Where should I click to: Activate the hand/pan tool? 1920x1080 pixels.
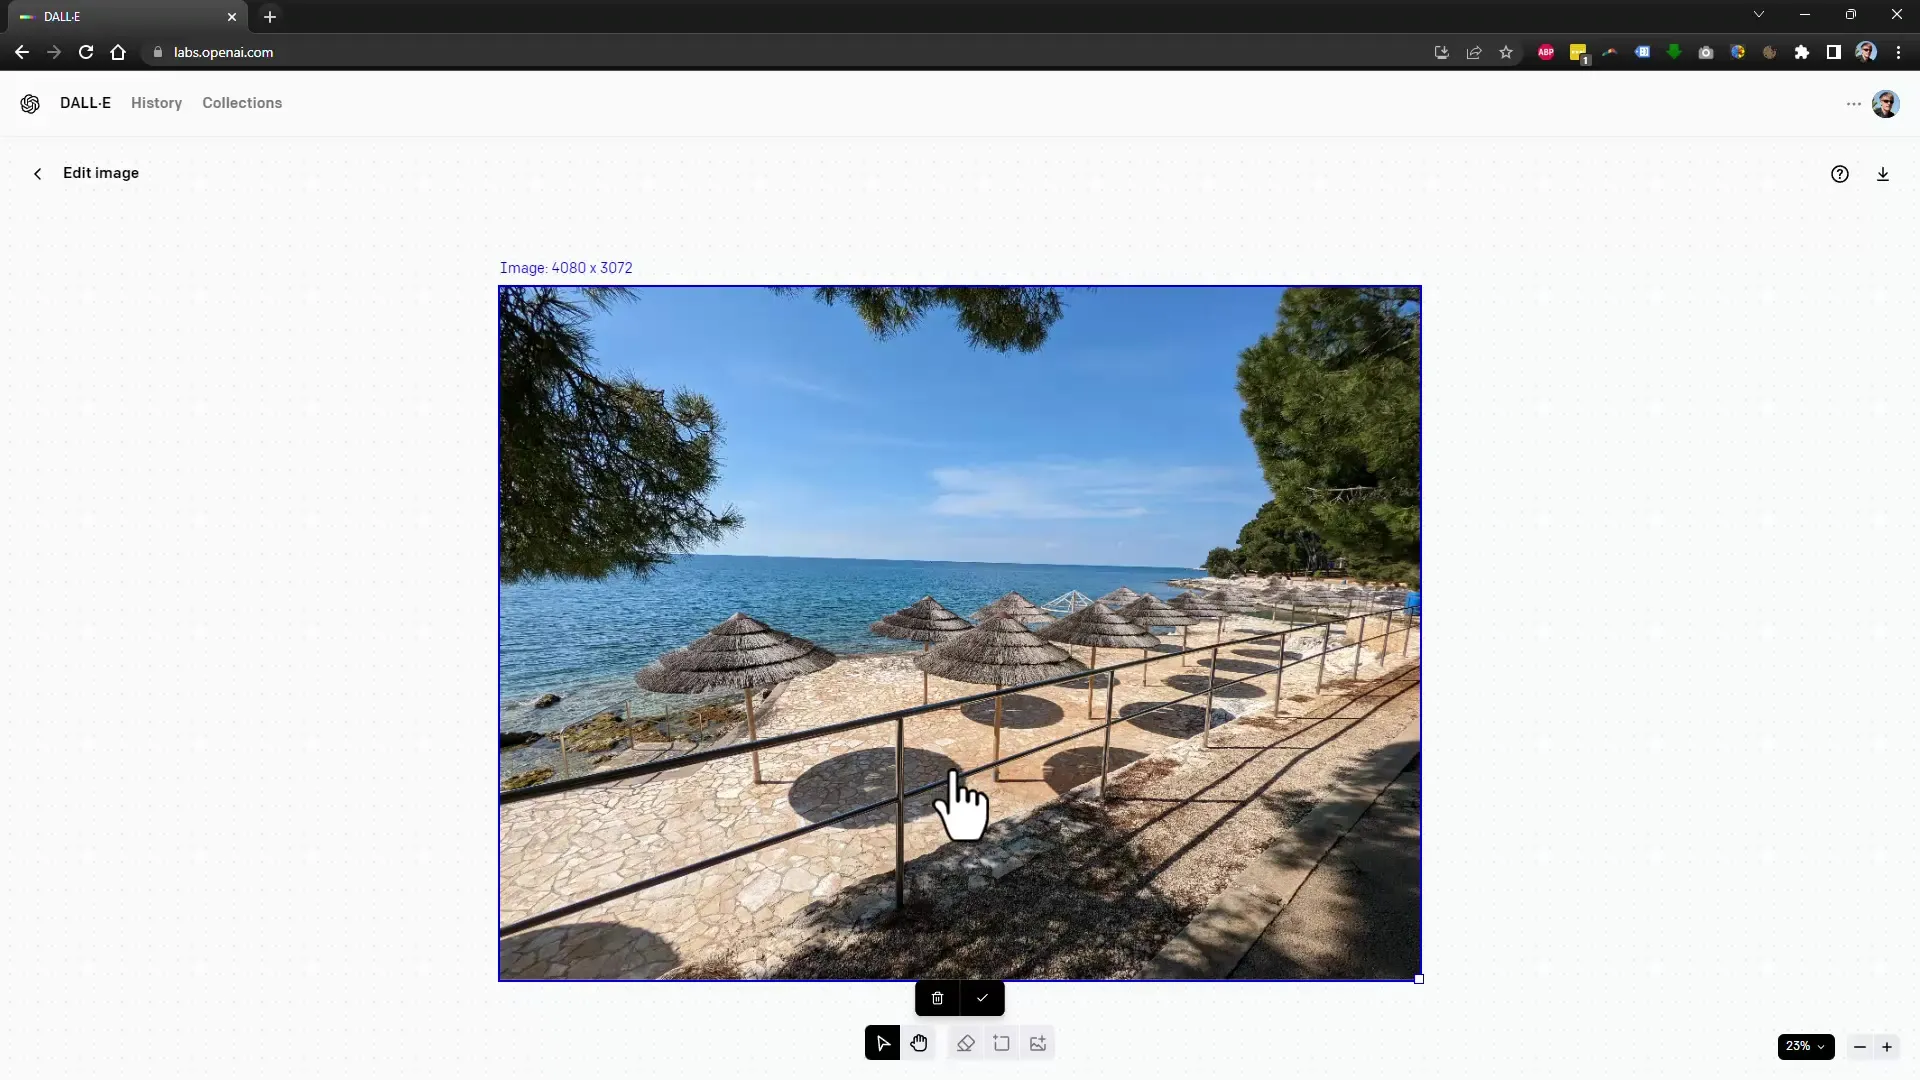918,1043
